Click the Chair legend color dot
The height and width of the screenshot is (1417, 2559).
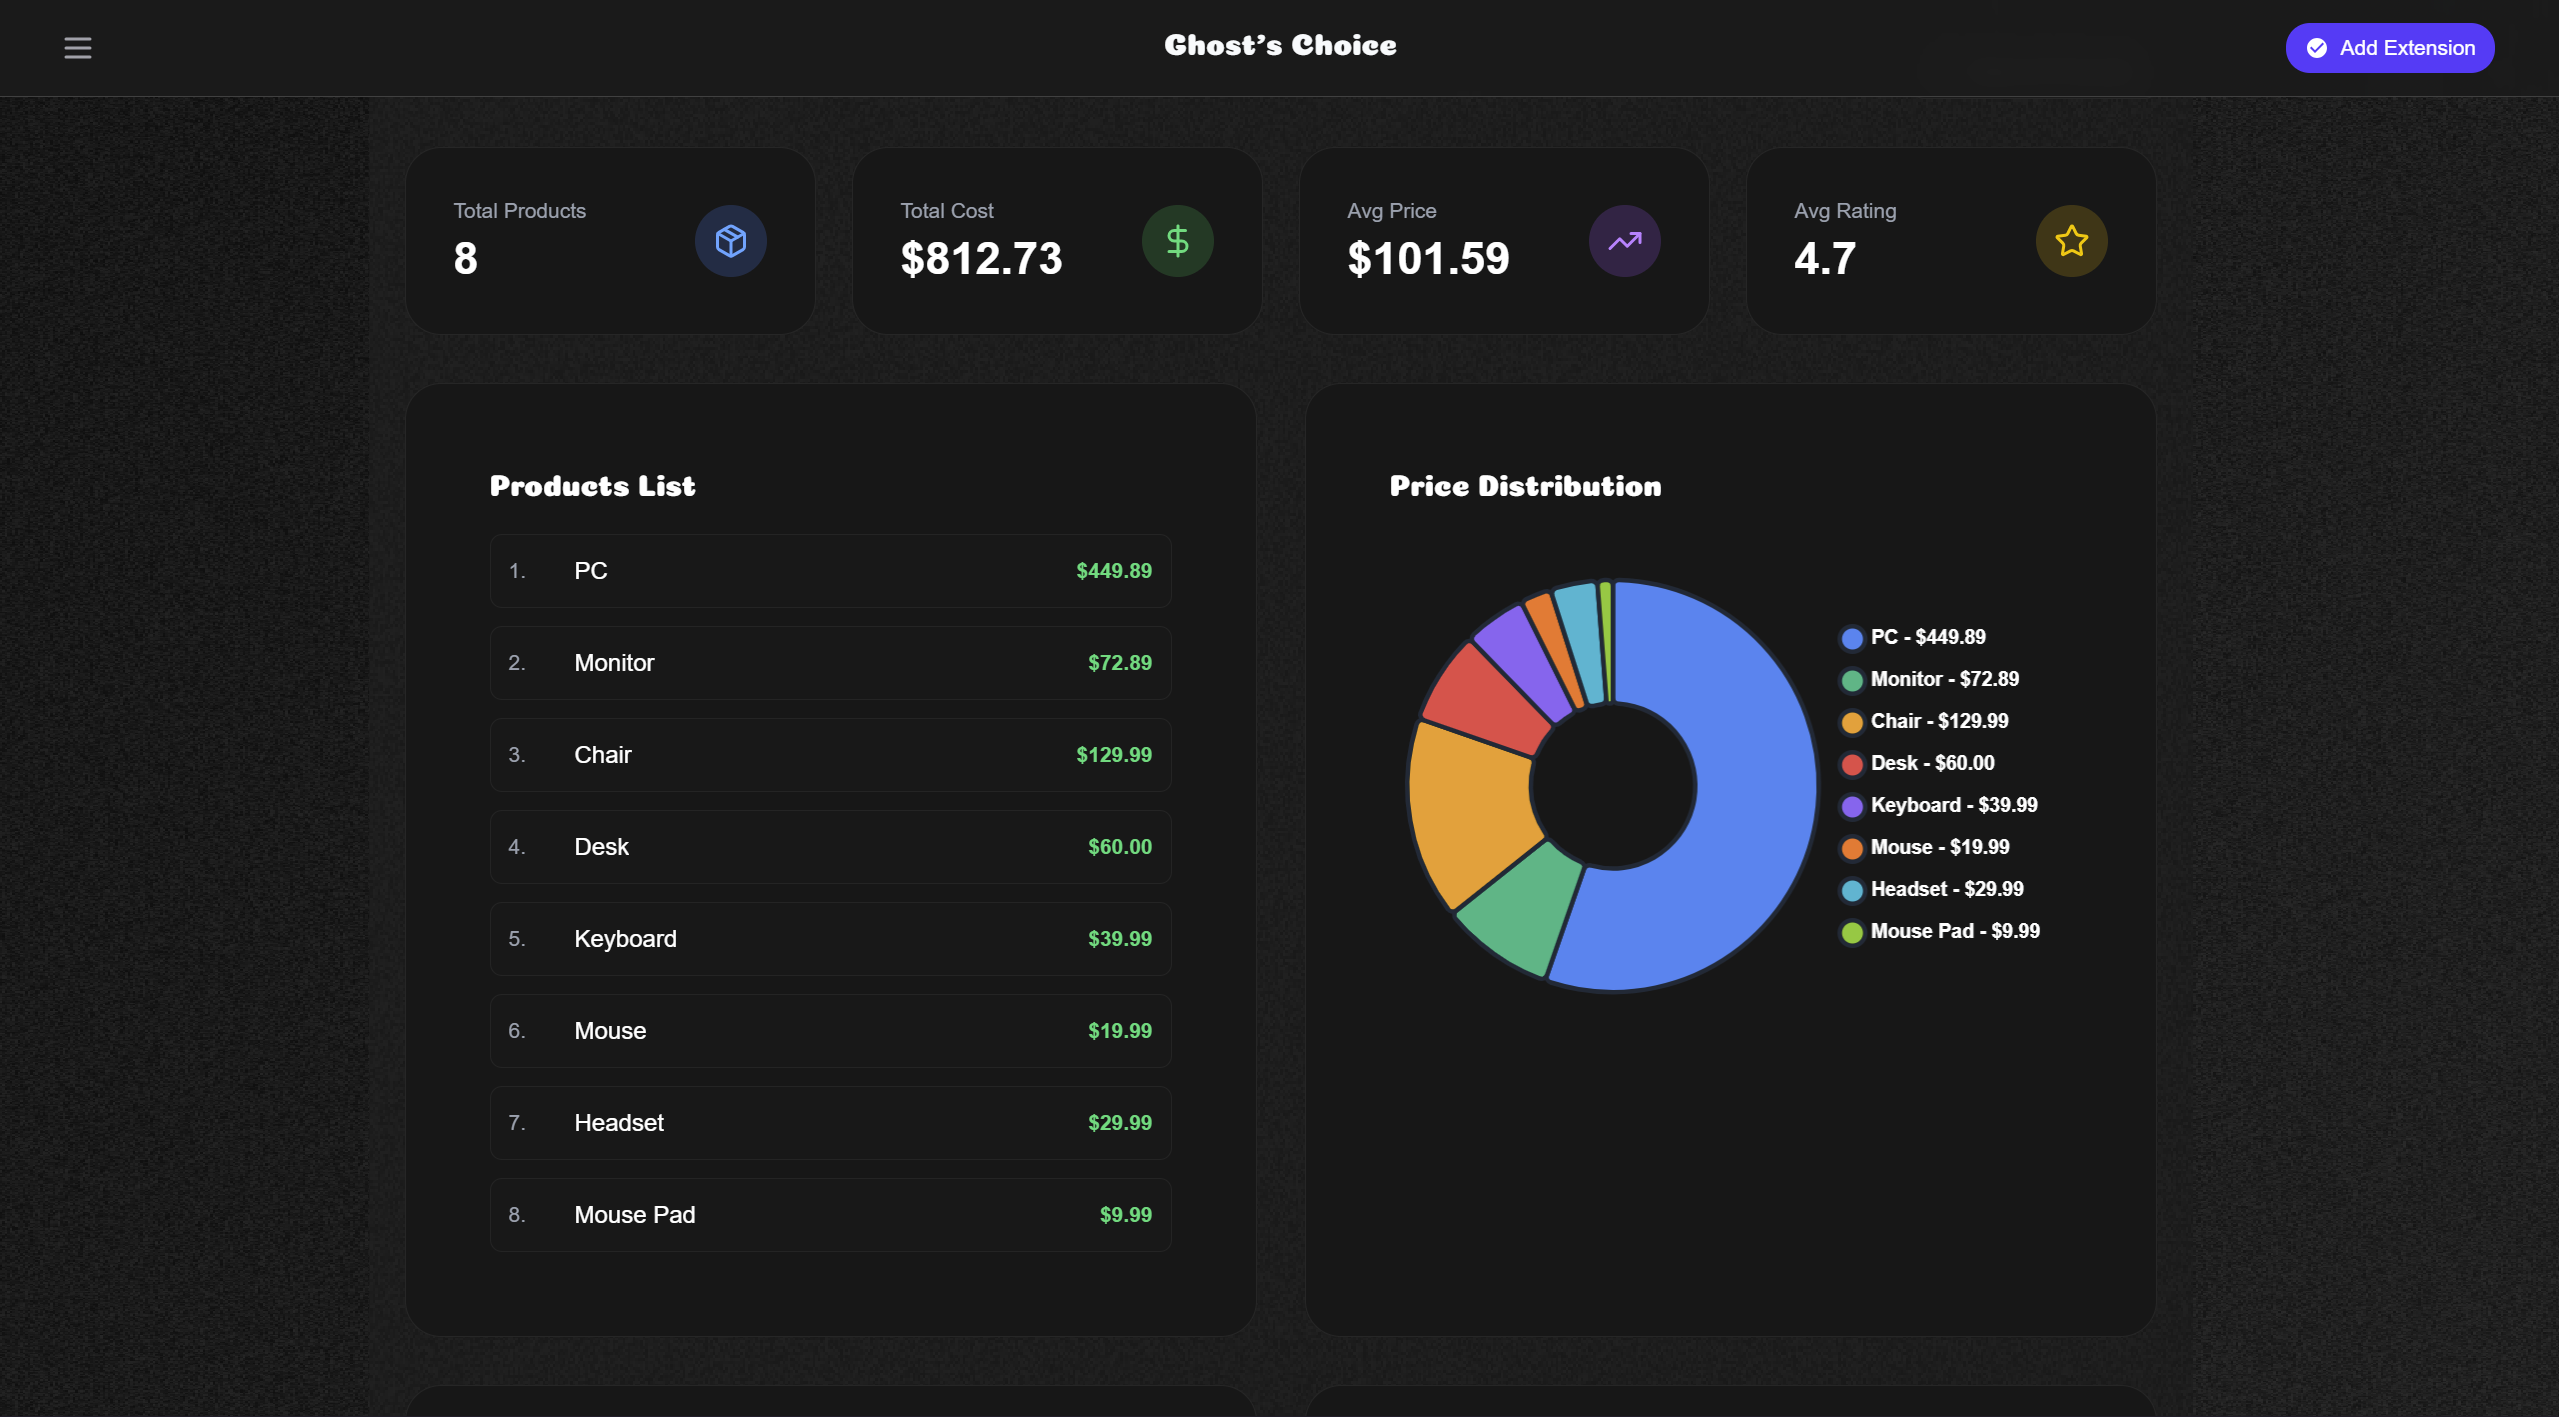pos(1852,722)
